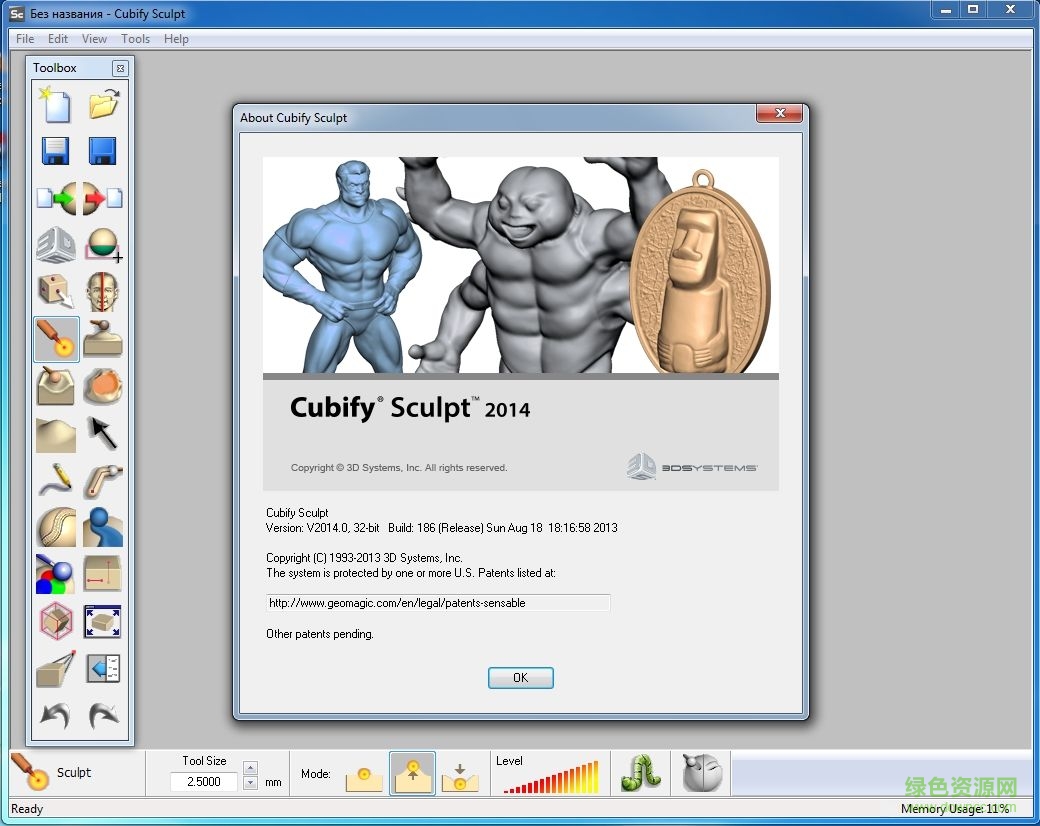Switch to the push-down sculpt mode

tap(460, 773)
